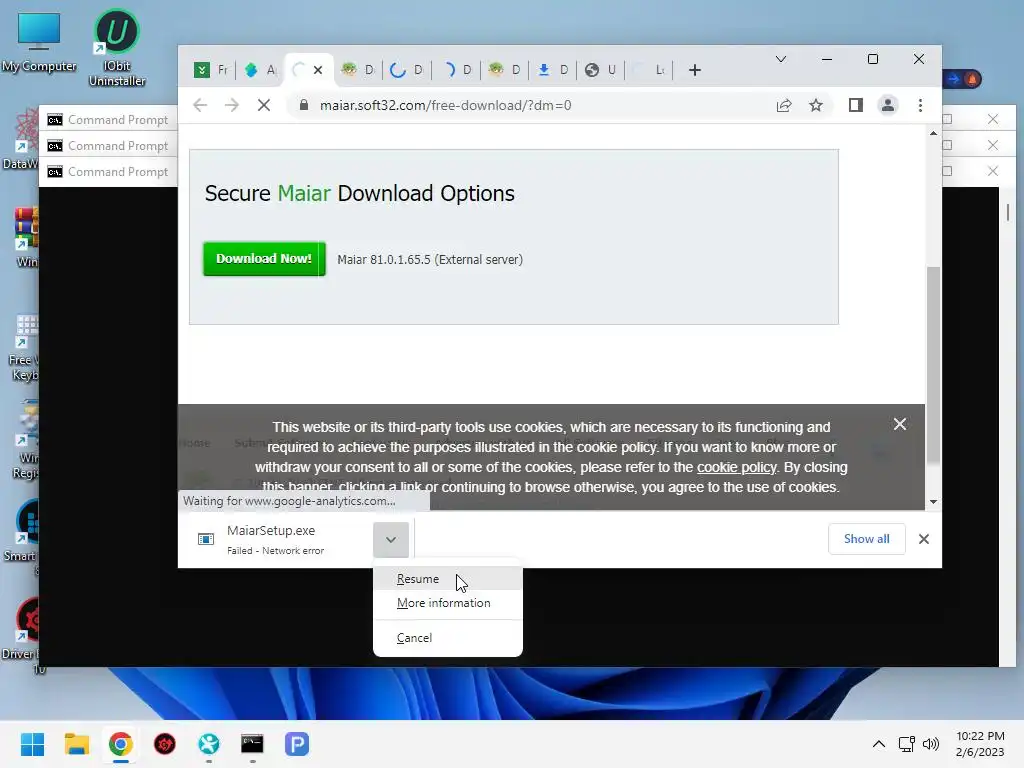Screen dimensions: 1024x768
Task: Open volume control tray icon
Action: [931, 744]
